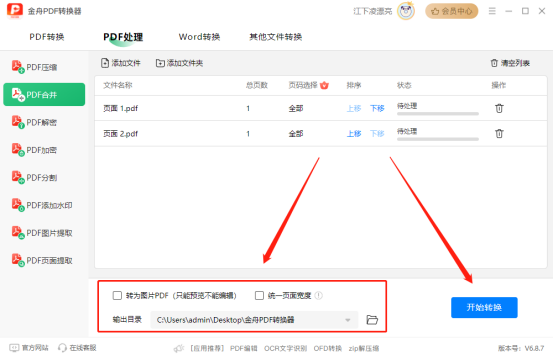Open OCR文字识别 recommended link
The image size is (553, 360).
(285, 348)
